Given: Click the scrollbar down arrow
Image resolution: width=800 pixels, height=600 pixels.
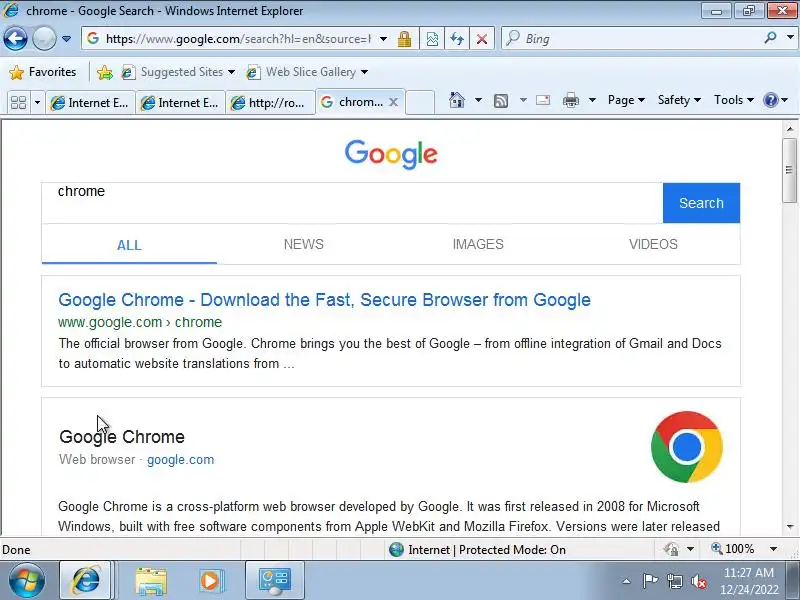Looking at the screenshot, I should point(790,527).
